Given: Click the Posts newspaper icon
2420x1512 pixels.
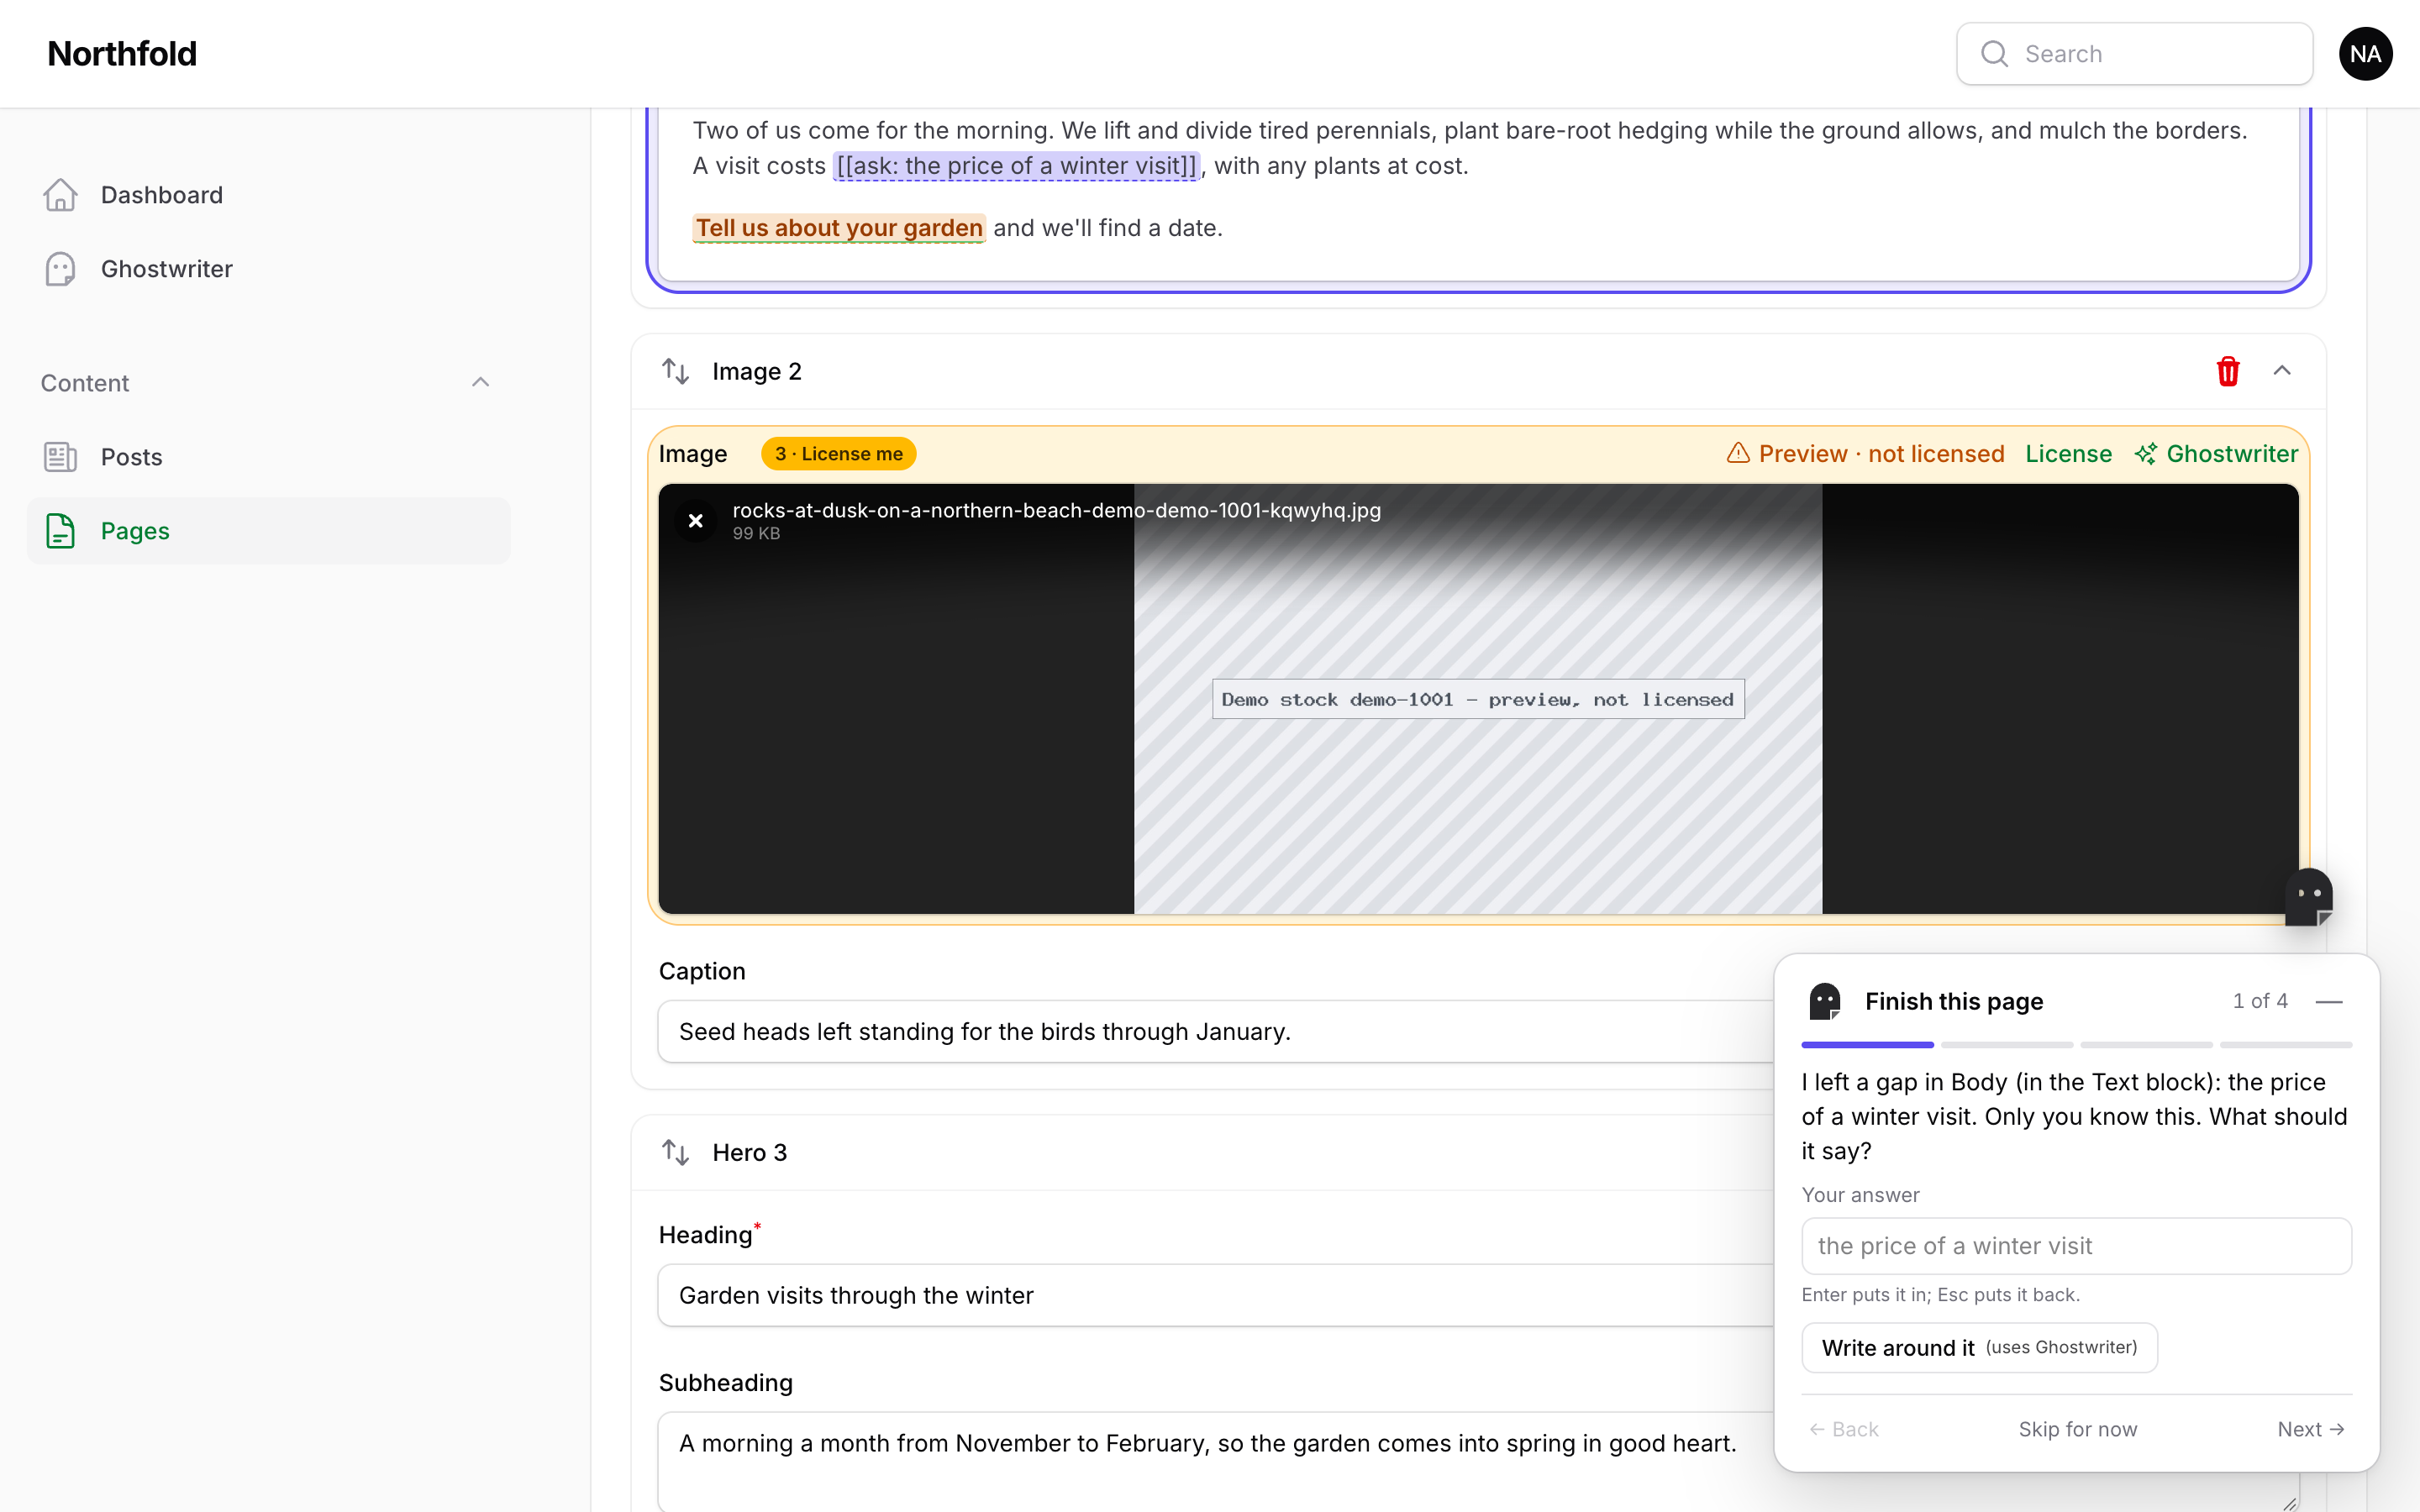Looking at the screenshot, I should [60, 457].
